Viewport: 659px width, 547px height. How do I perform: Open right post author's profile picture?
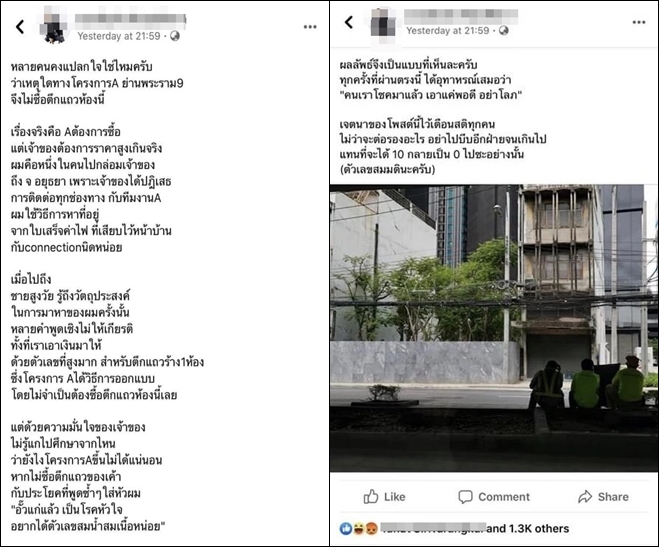[383, 23]
